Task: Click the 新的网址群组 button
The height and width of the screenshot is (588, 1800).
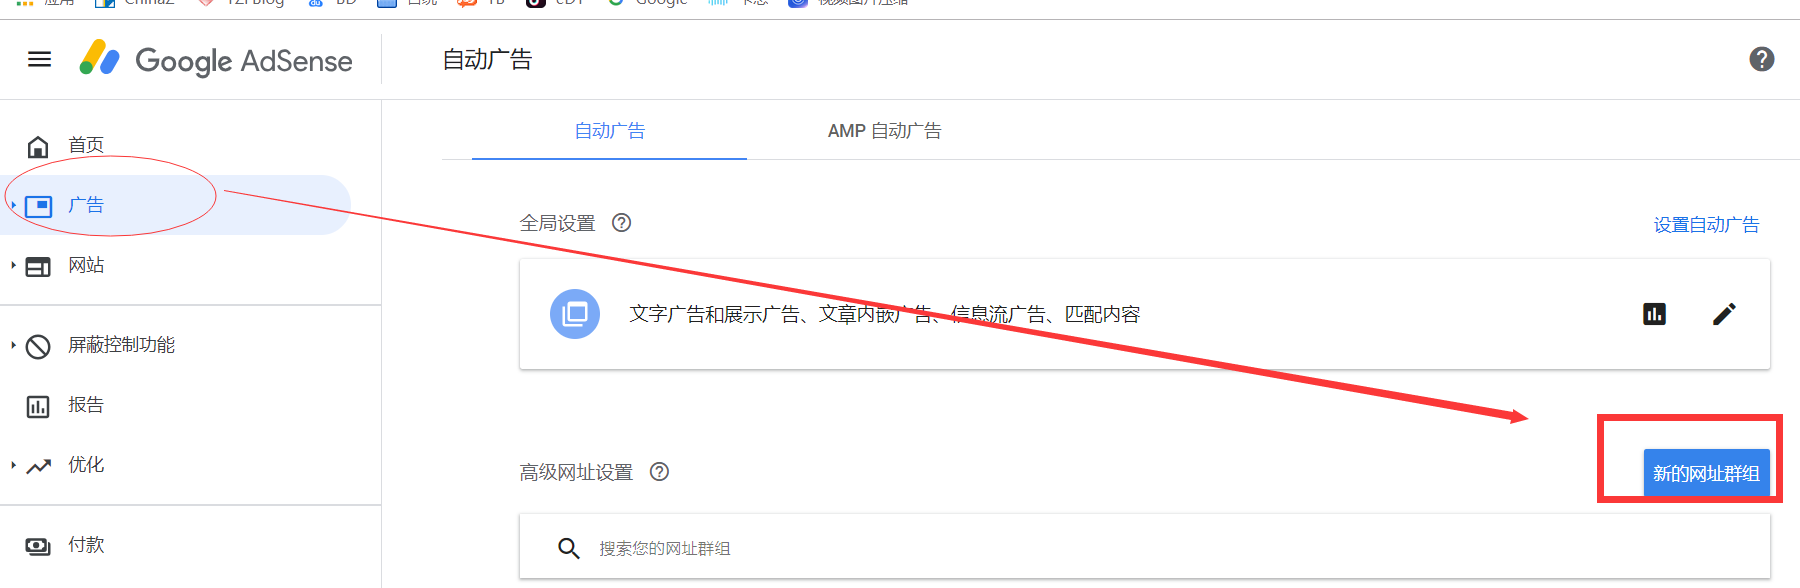Action: point(1706,473)
